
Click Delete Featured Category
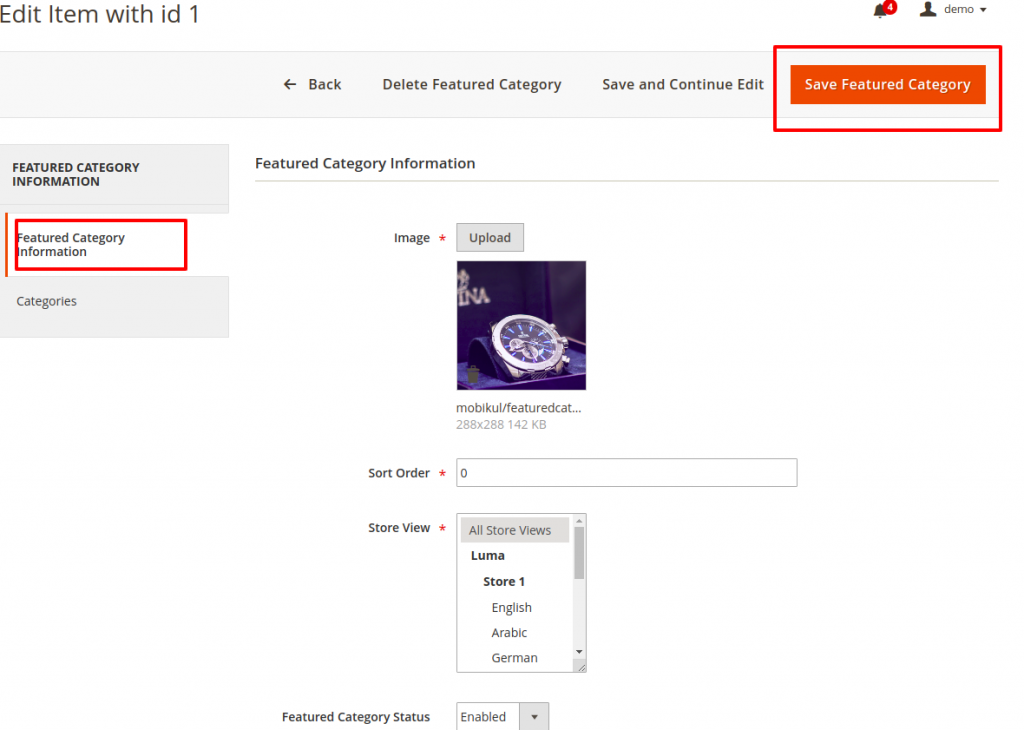click(x=471, y=85)
